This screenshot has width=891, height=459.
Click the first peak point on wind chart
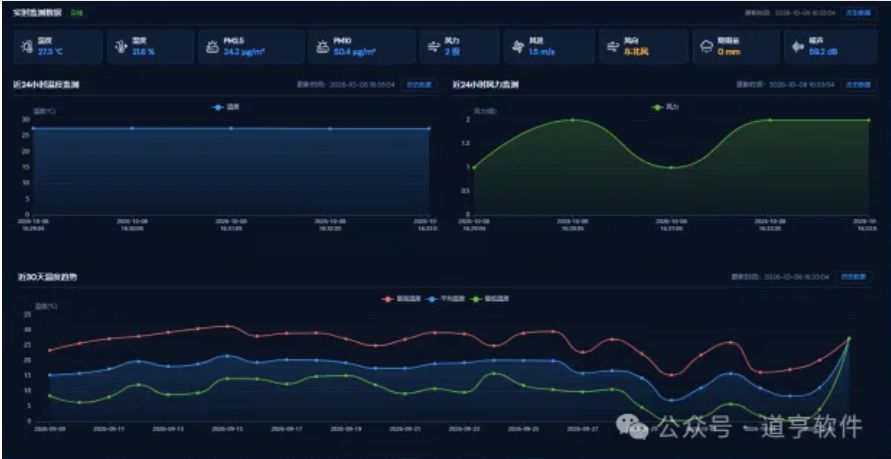point(572,120)
